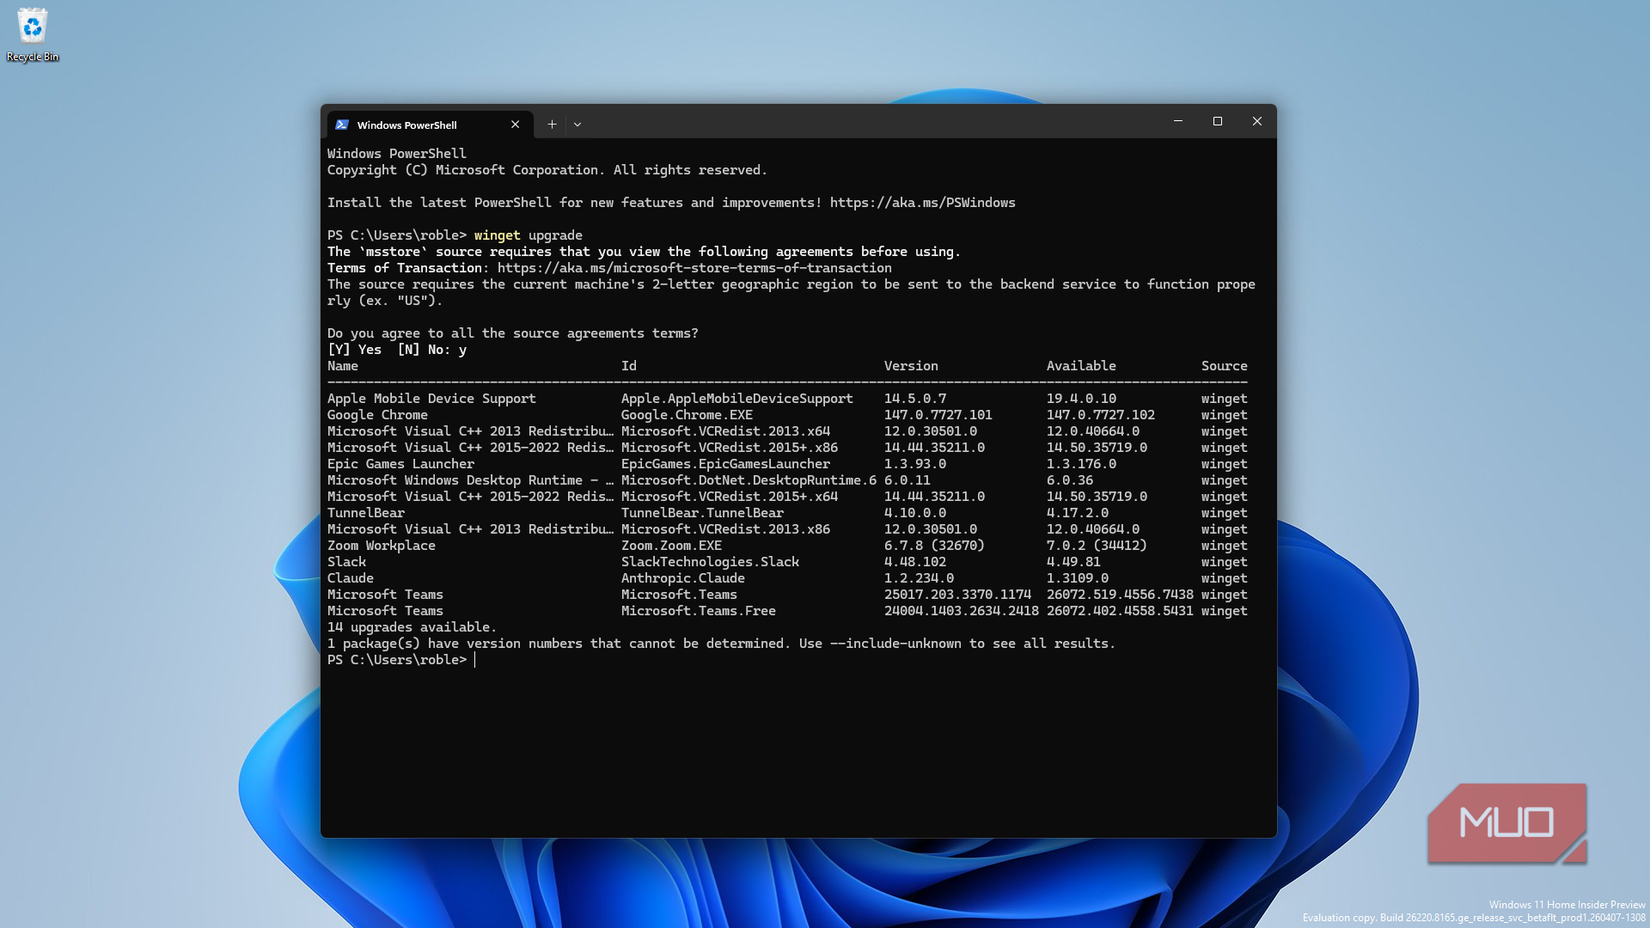Expand the new tab profile dropdown
The height and width of the screenshot is (928, 1650).
click(577, 125)
